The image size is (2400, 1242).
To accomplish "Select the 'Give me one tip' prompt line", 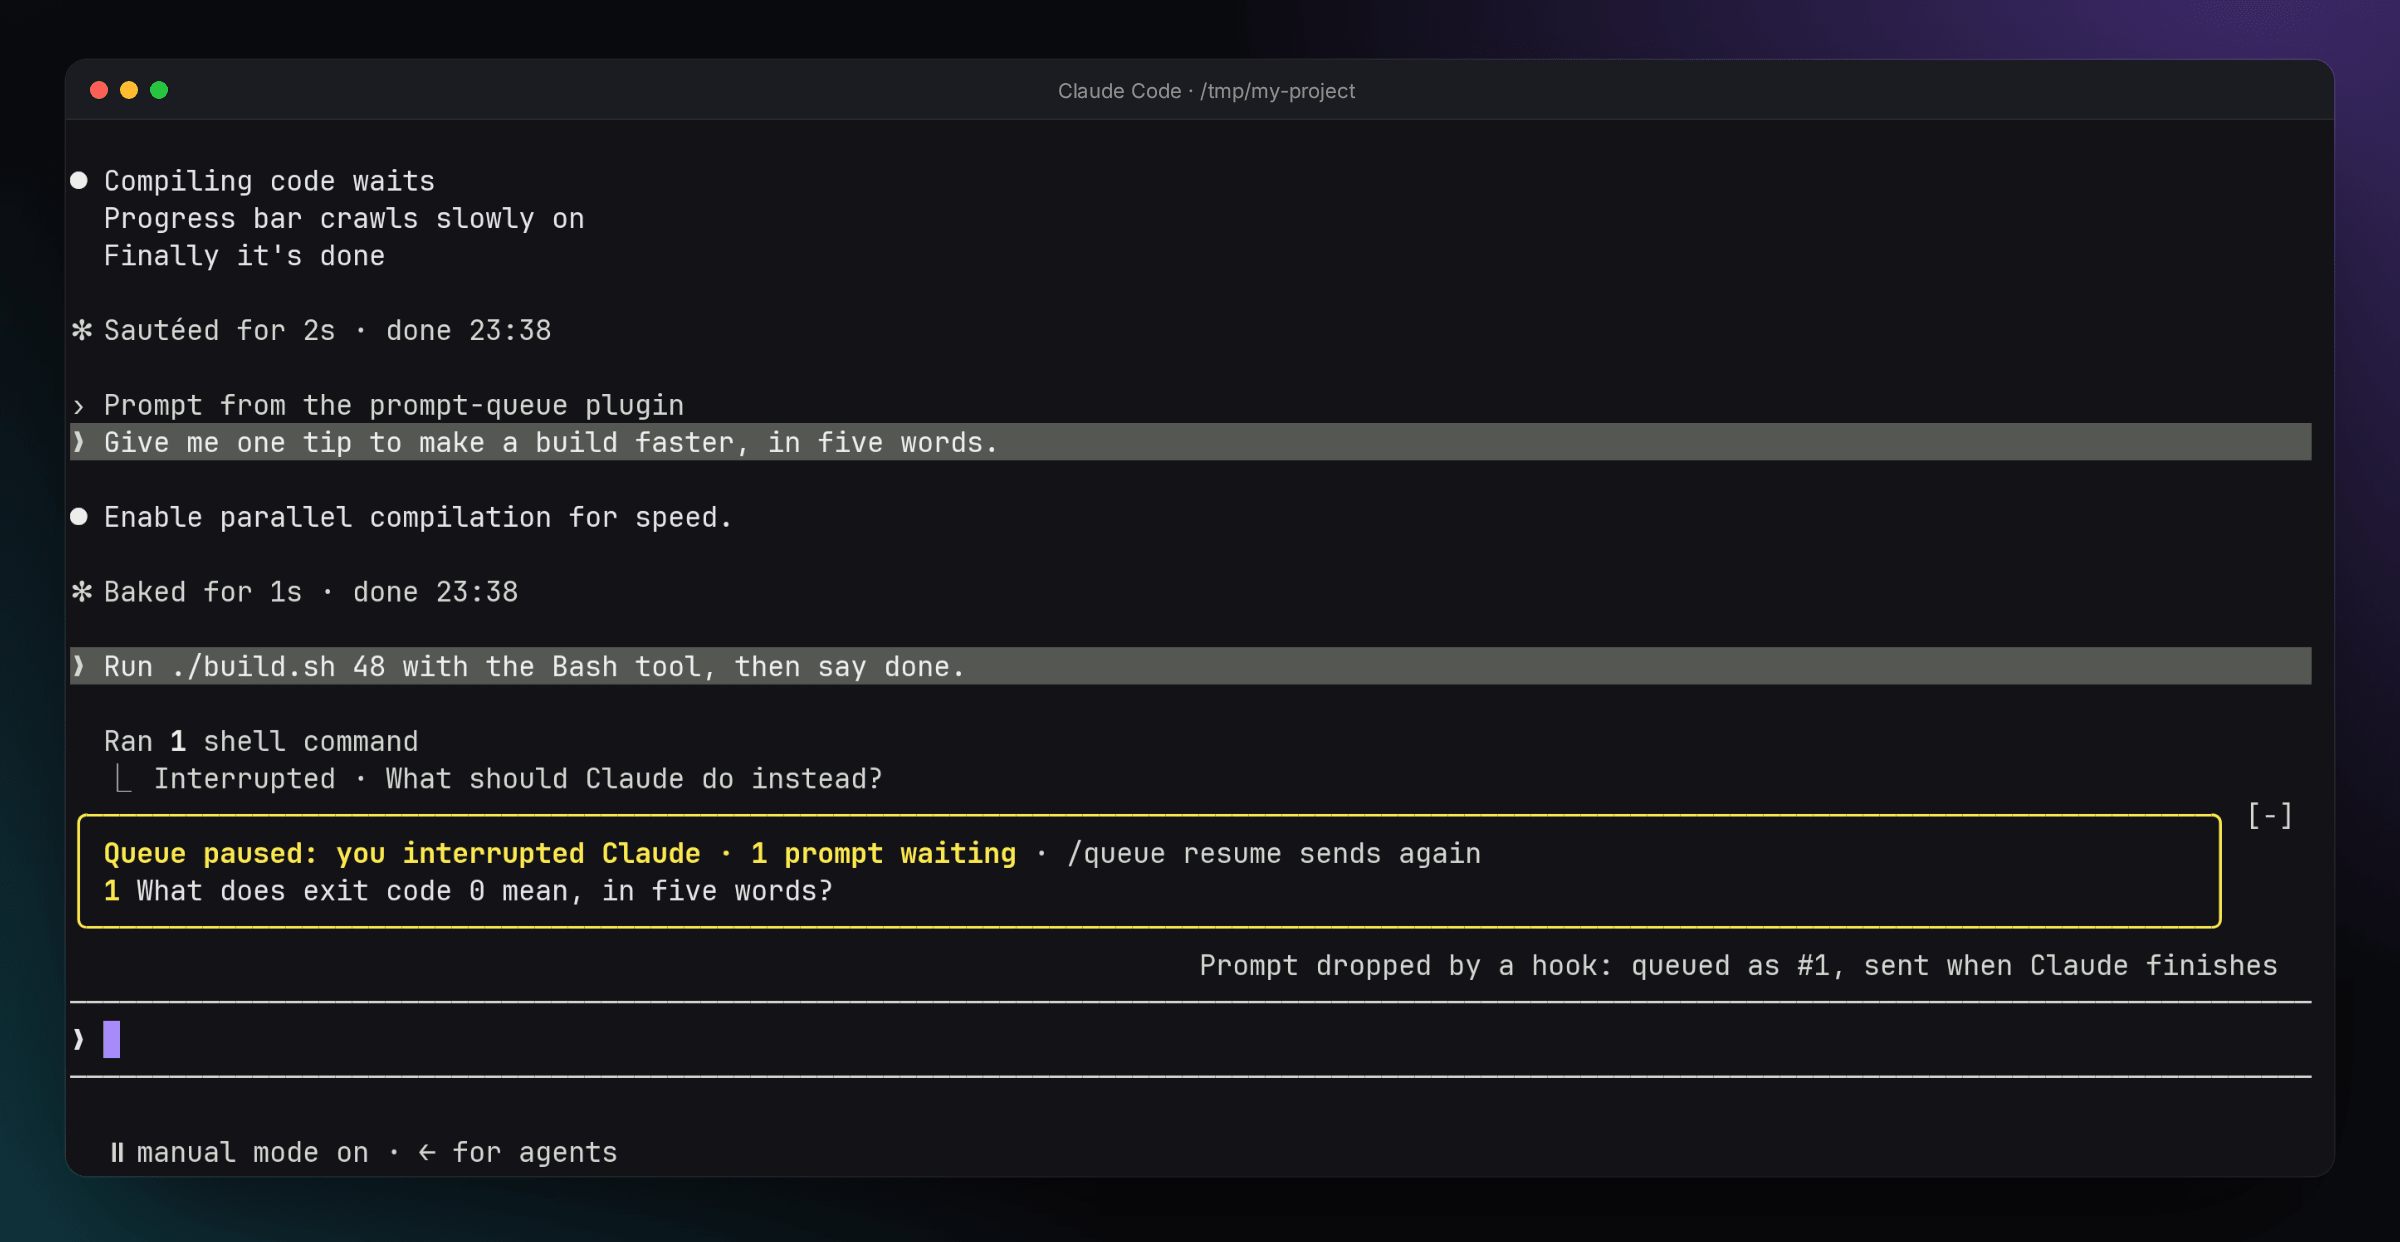I will tap(1190, 442).
